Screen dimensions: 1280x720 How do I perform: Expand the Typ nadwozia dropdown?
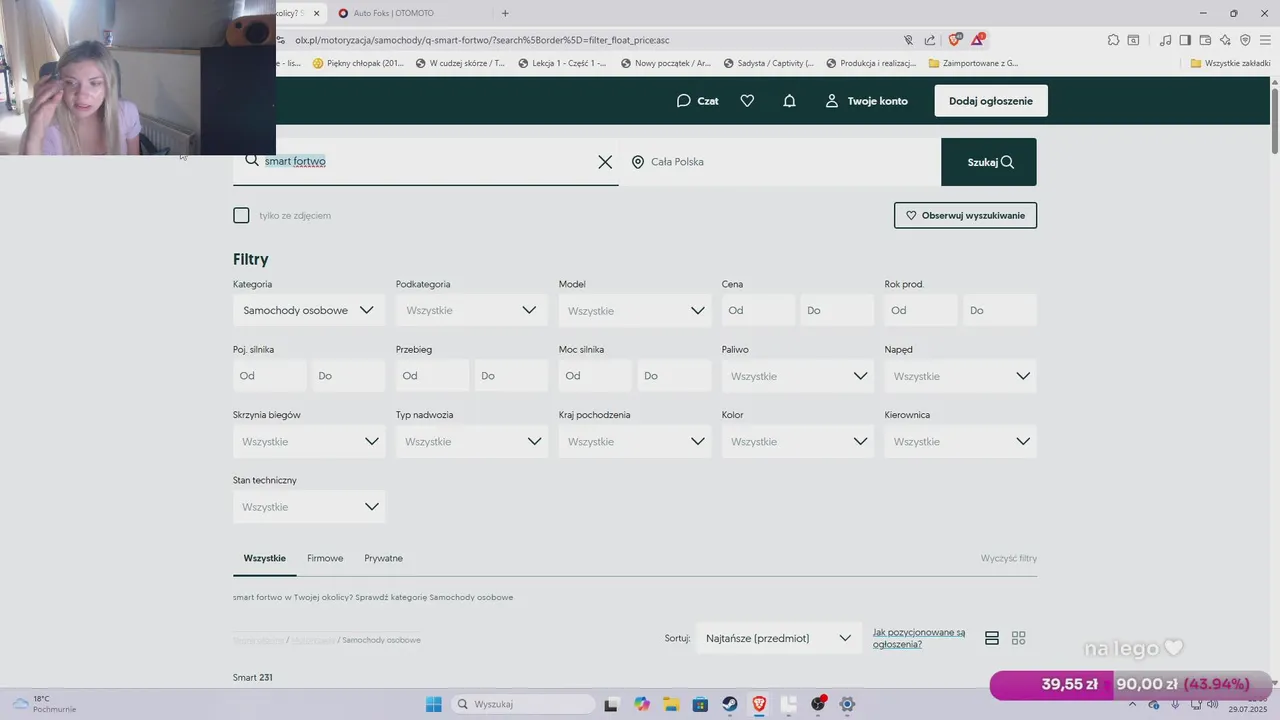[x=472, y=441]
